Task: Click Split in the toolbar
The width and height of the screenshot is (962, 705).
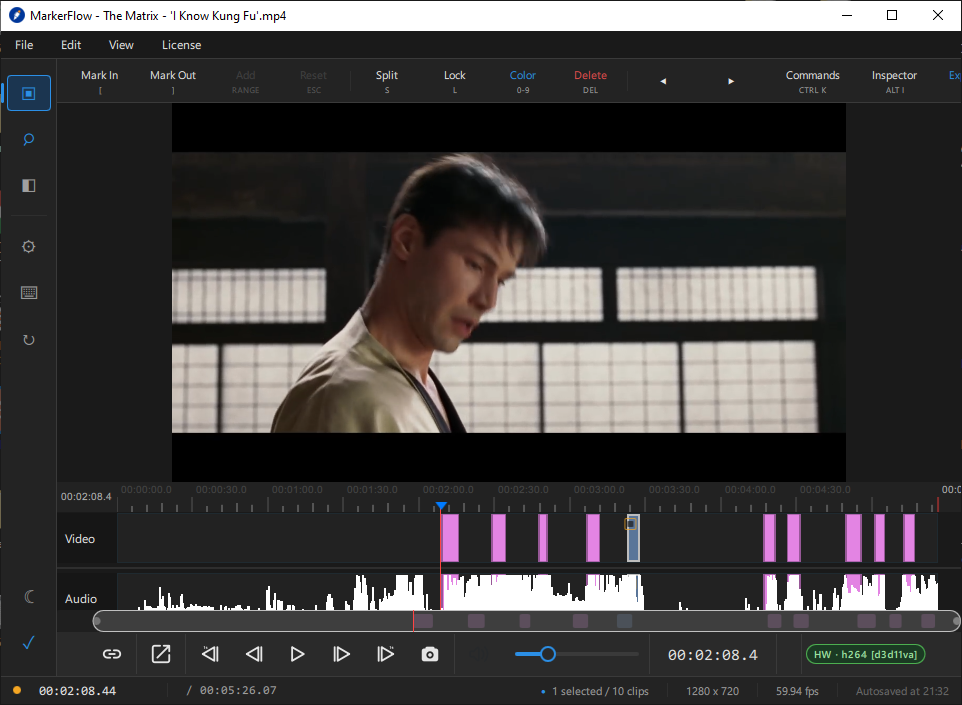Action: 387,81
